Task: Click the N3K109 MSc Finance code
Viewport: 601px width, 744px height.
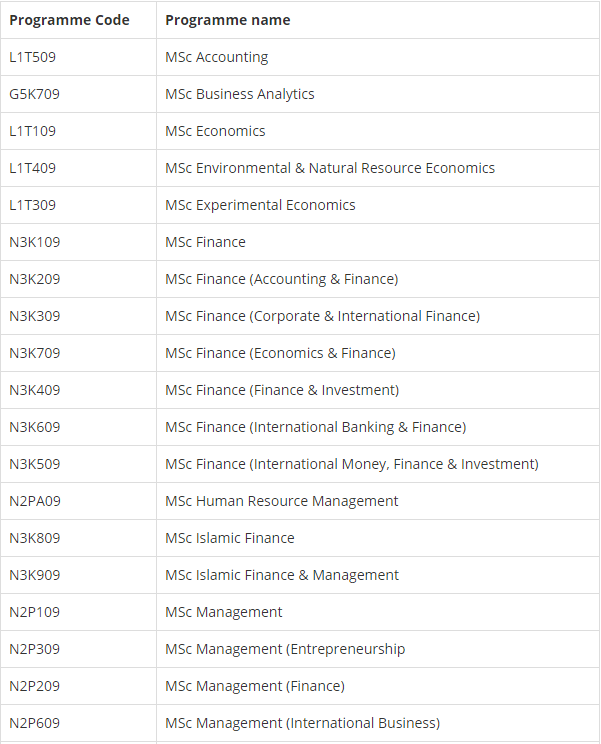Action: pos(35,242)
